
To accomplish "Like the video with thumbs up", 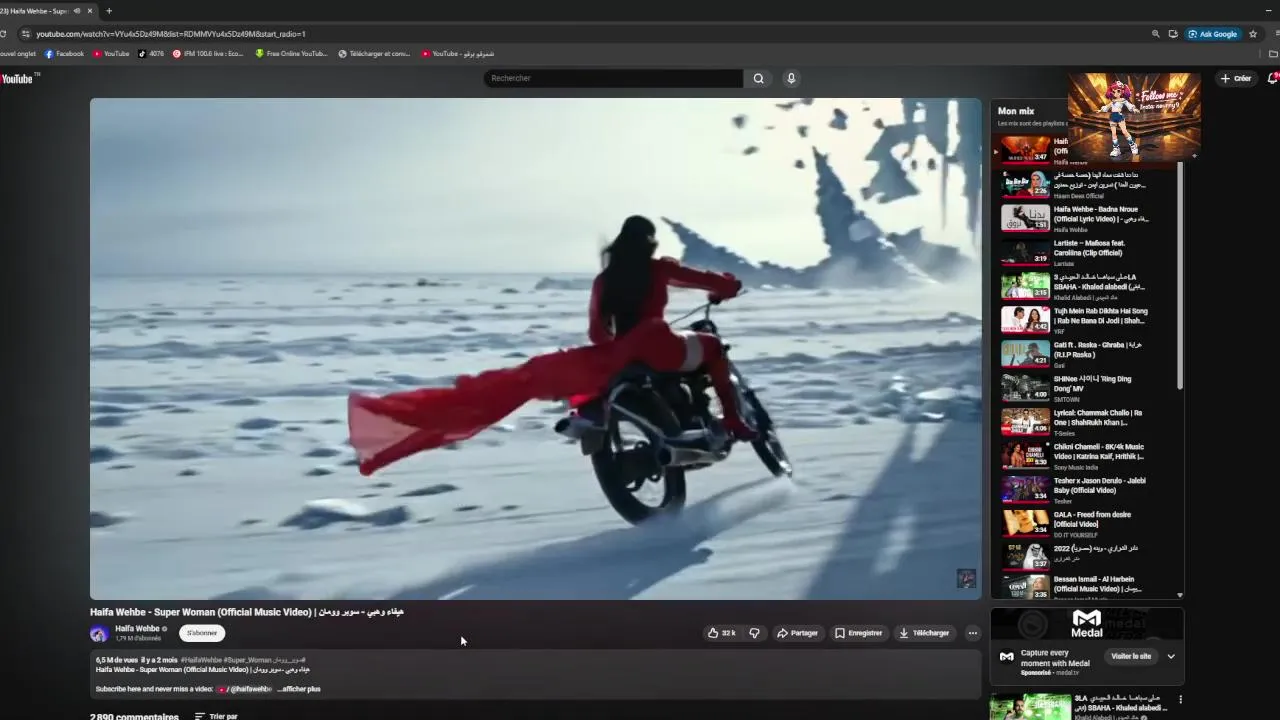I will [x=722, y=633].
